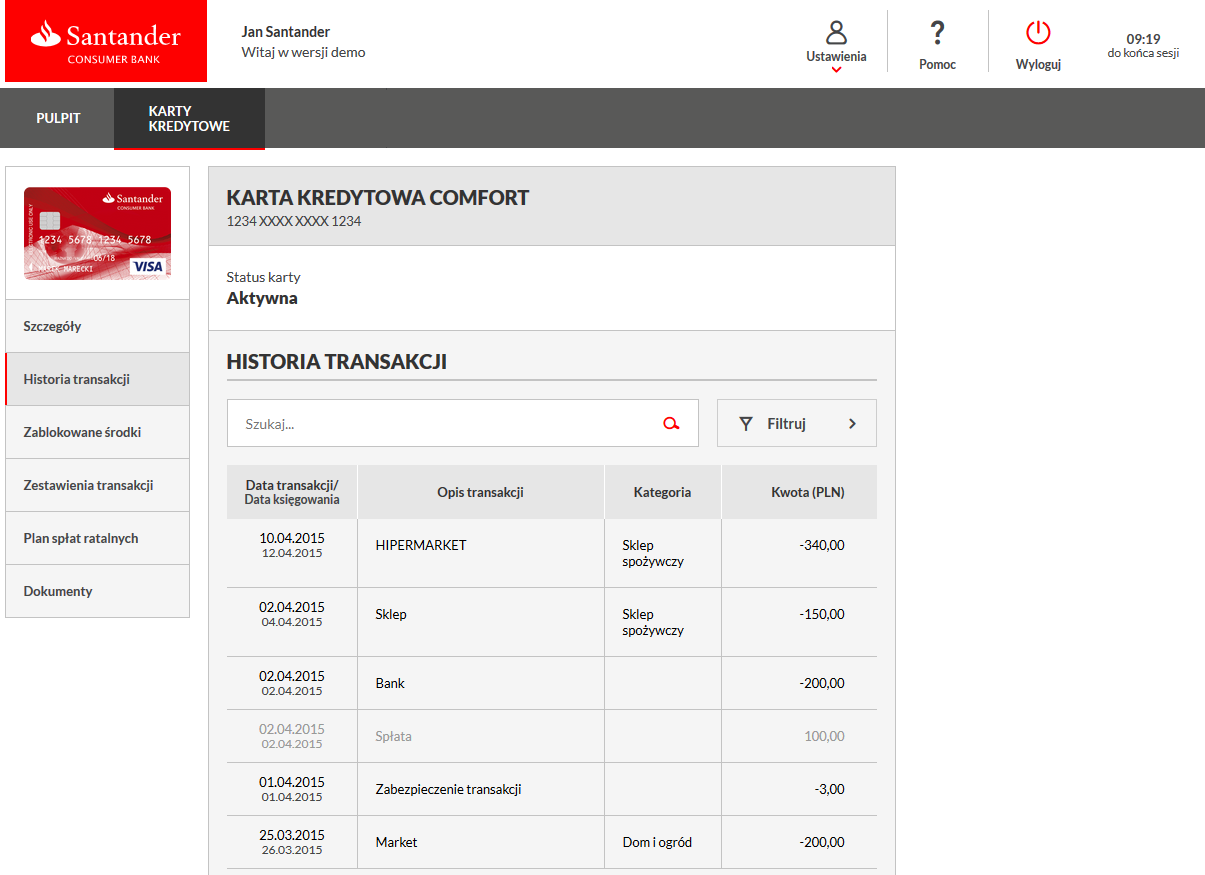This screenshot has width=1205, height=875.
Task: Click the Ustawienia label
Action: coord(836,57)
